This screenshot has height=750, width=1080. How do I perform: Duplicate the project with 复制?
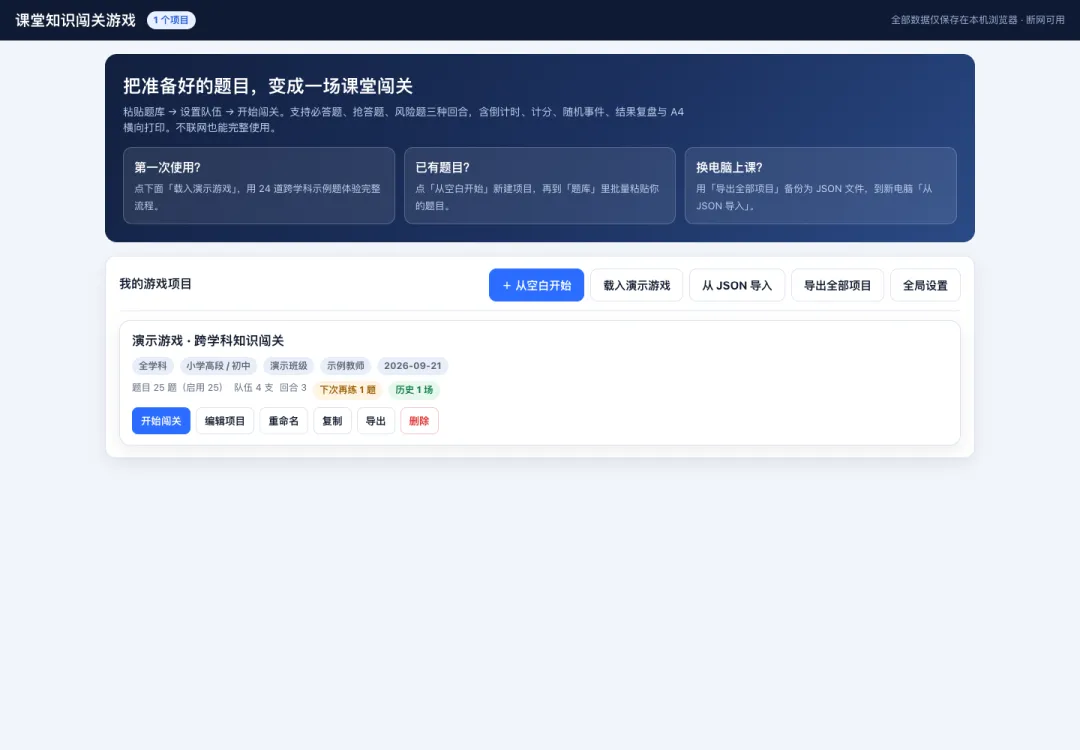[x=332, y=421]
